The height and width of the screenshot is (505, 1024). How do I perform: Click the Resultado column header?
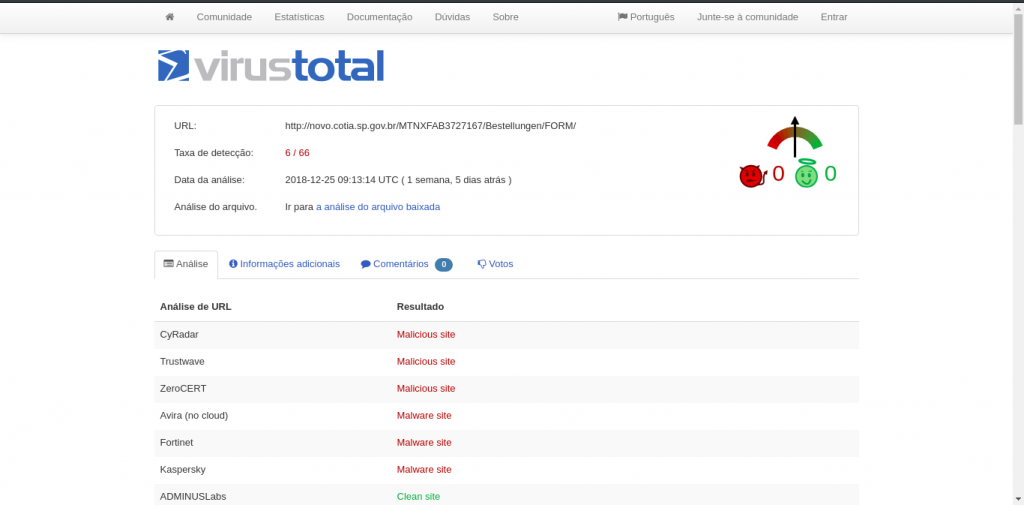point(421,306)
